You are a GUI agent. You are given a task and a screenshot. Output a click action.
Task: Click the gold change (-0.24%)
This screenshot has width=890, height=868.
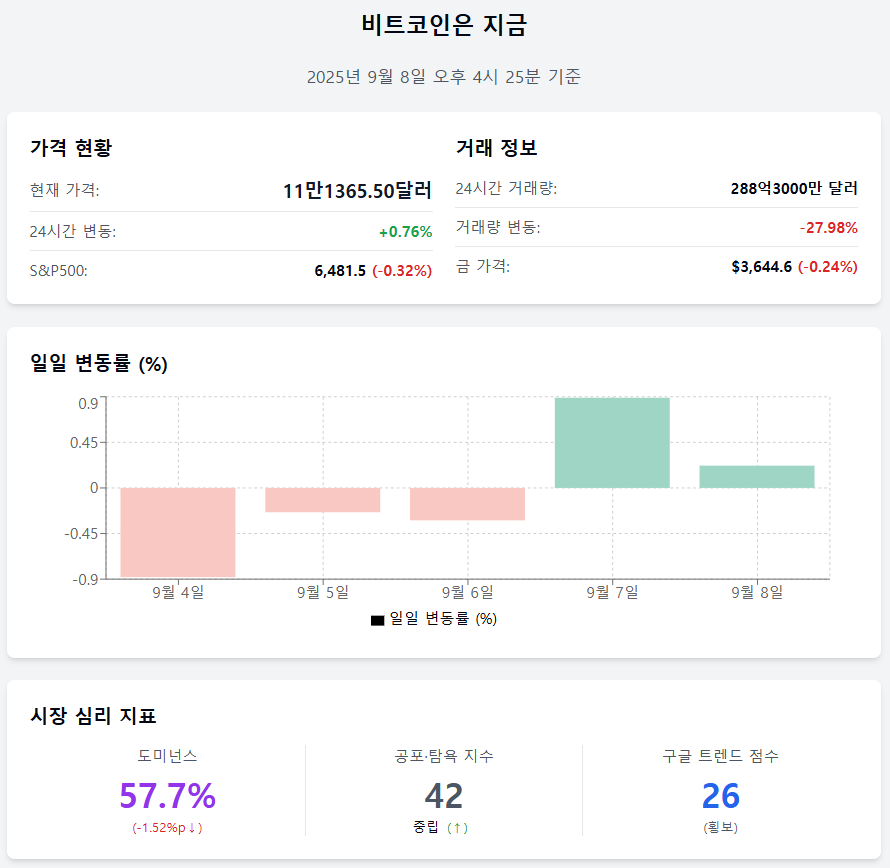[x=828, y=267]
